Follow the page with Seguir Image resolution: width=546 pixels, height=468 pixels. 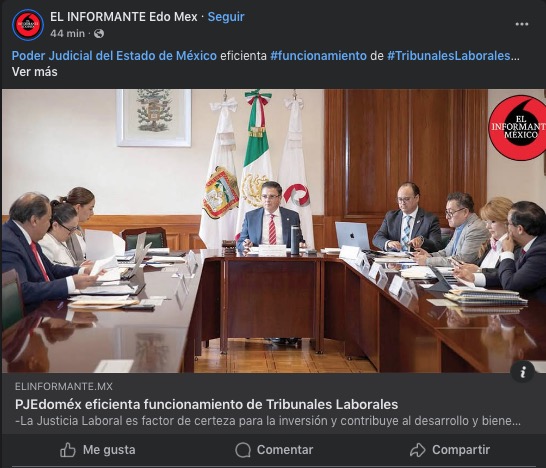[226, 17]
